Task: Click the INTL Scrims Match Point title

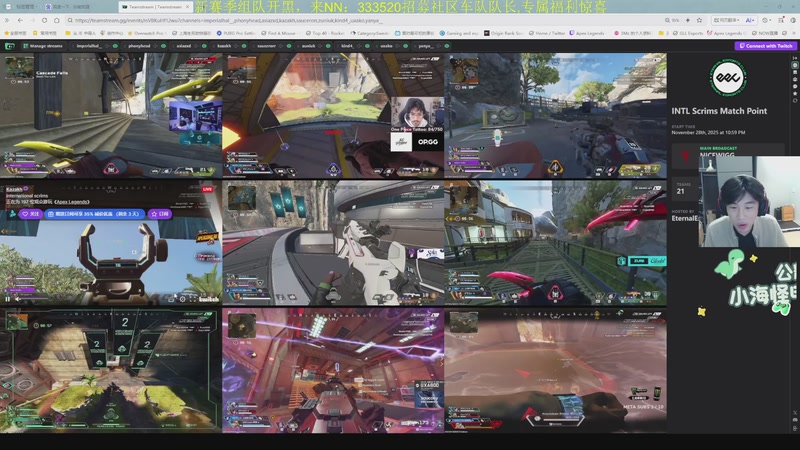Action: (x=719, y=111)
